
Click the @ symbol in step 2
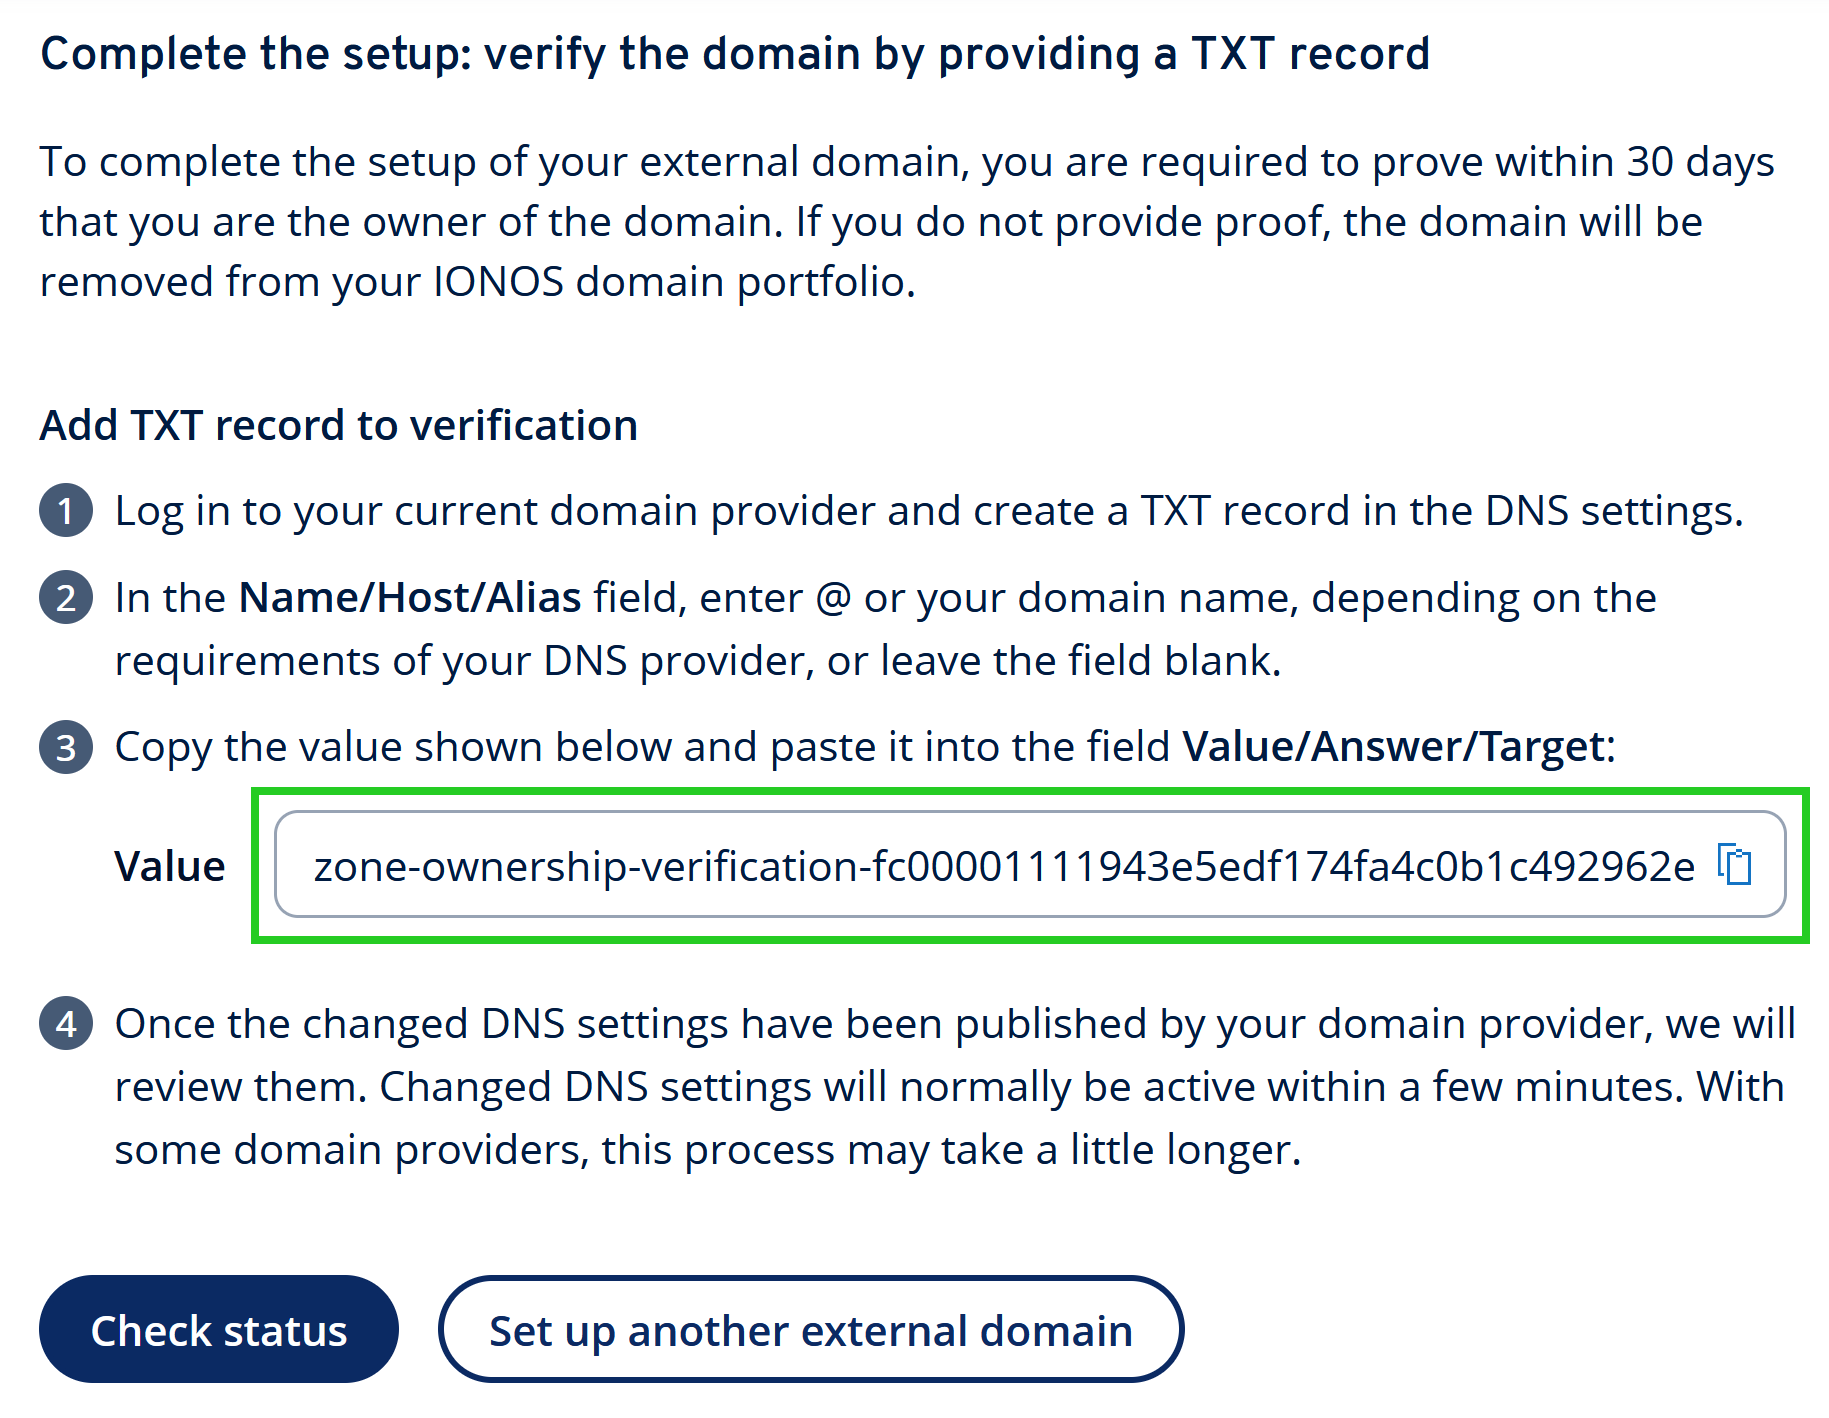pyautogui.click(x=833, y=598)
